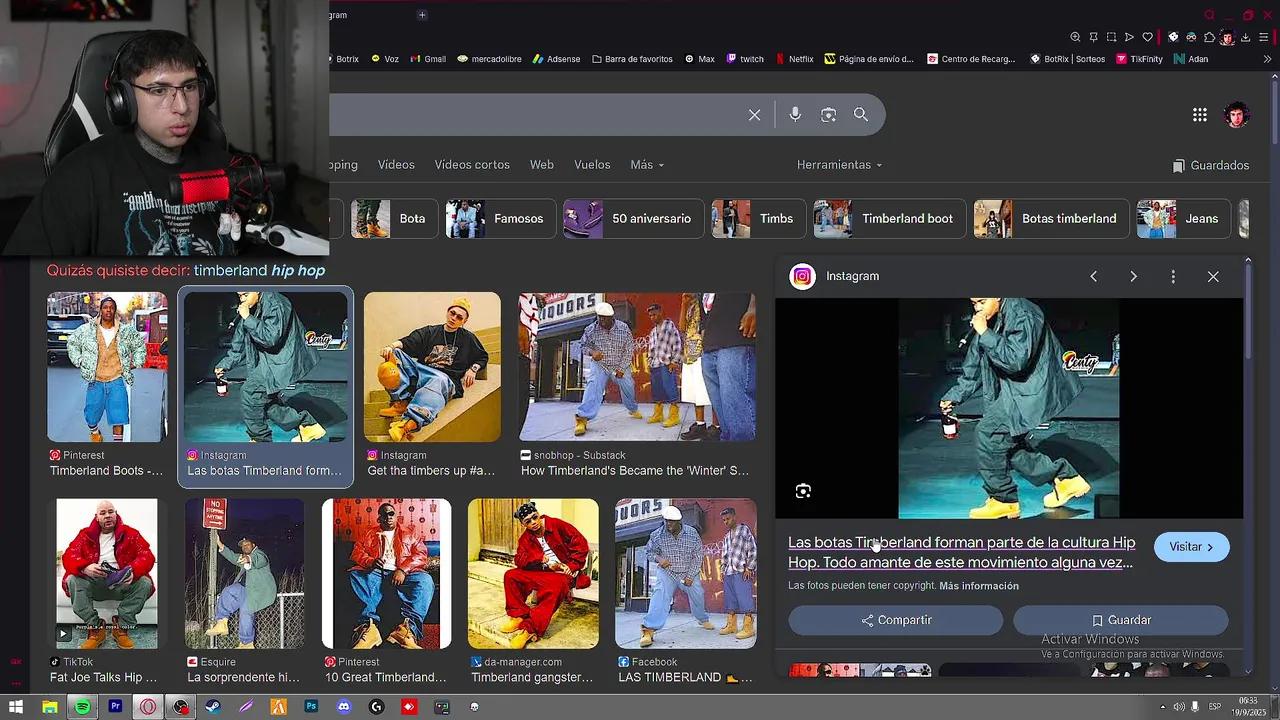
Task: Open Photoshop from the taskbar
Action: pos(311,707)
